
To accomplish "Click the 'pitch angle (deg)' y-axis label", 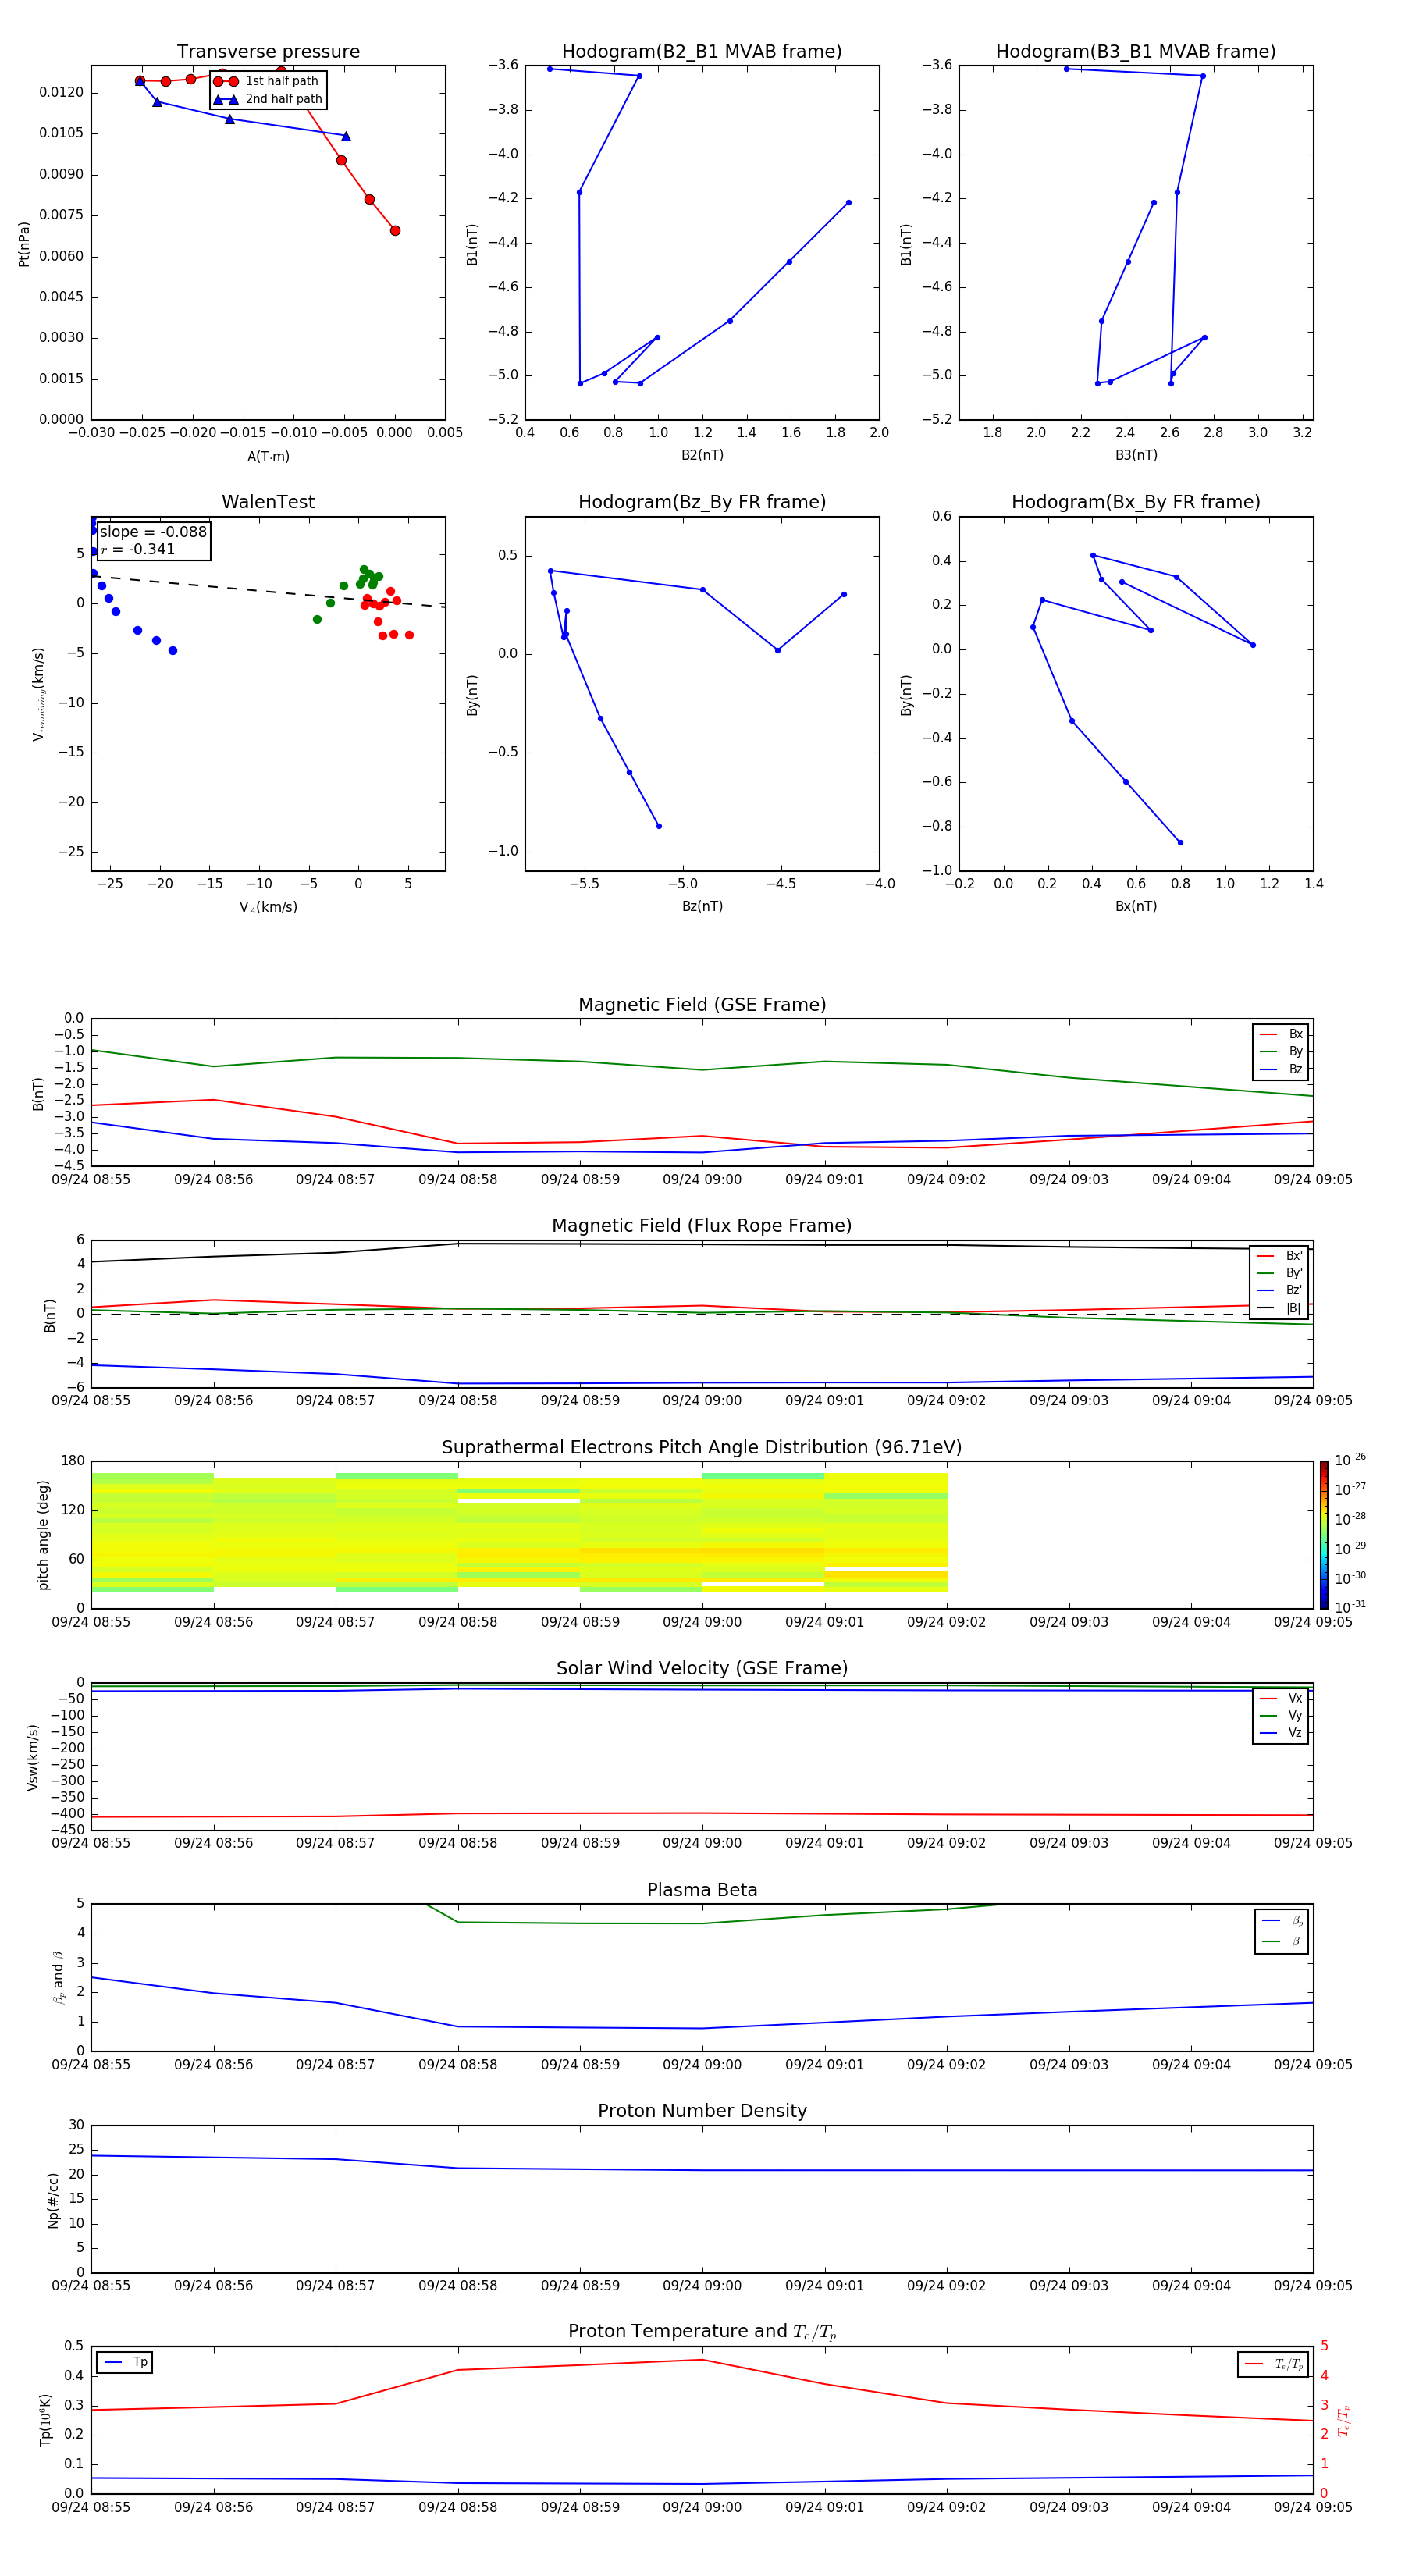I will [x=43, y=1535].
